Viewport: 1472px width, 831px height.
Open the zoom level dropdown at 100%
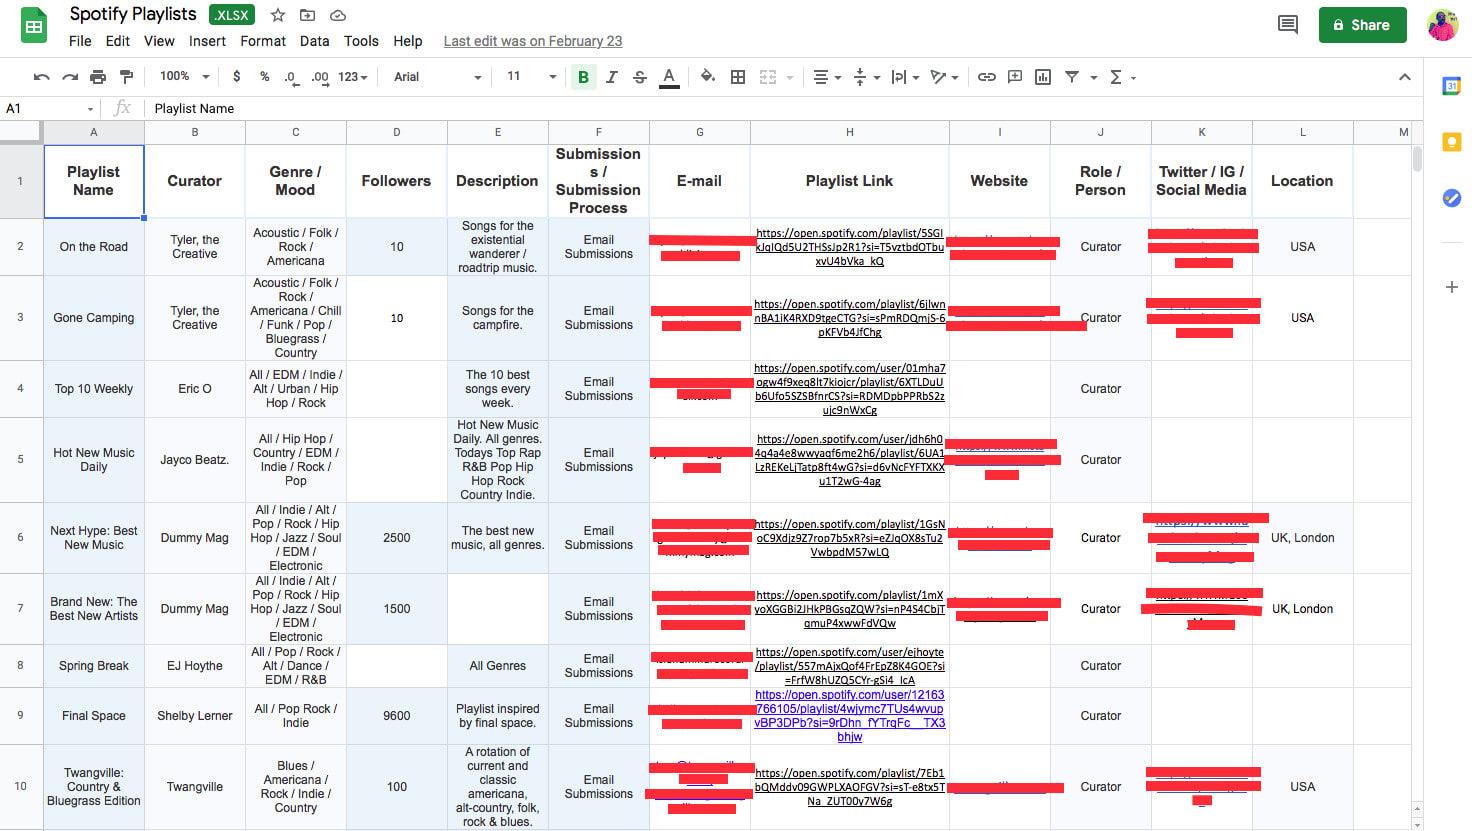(x=181, y=76)
